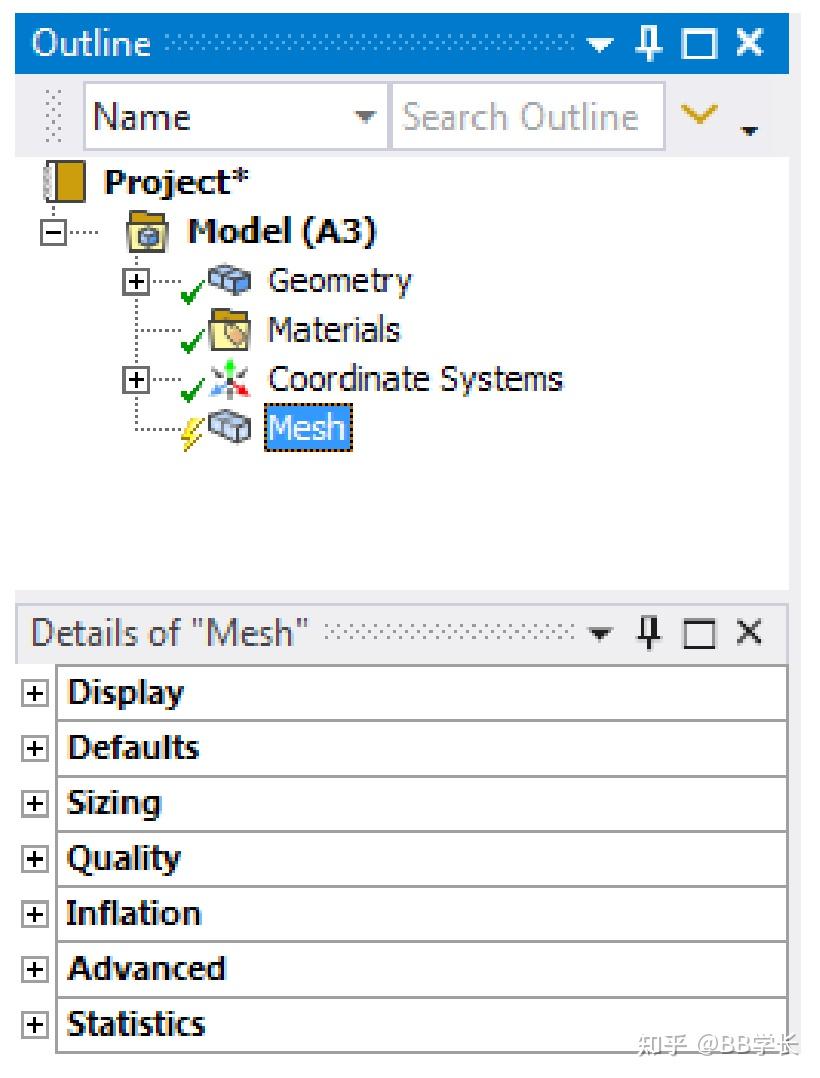The image size is (820, 1078).
Task: Pin the Outline panel
Action: pyautogui.click(x=650, y=43)
